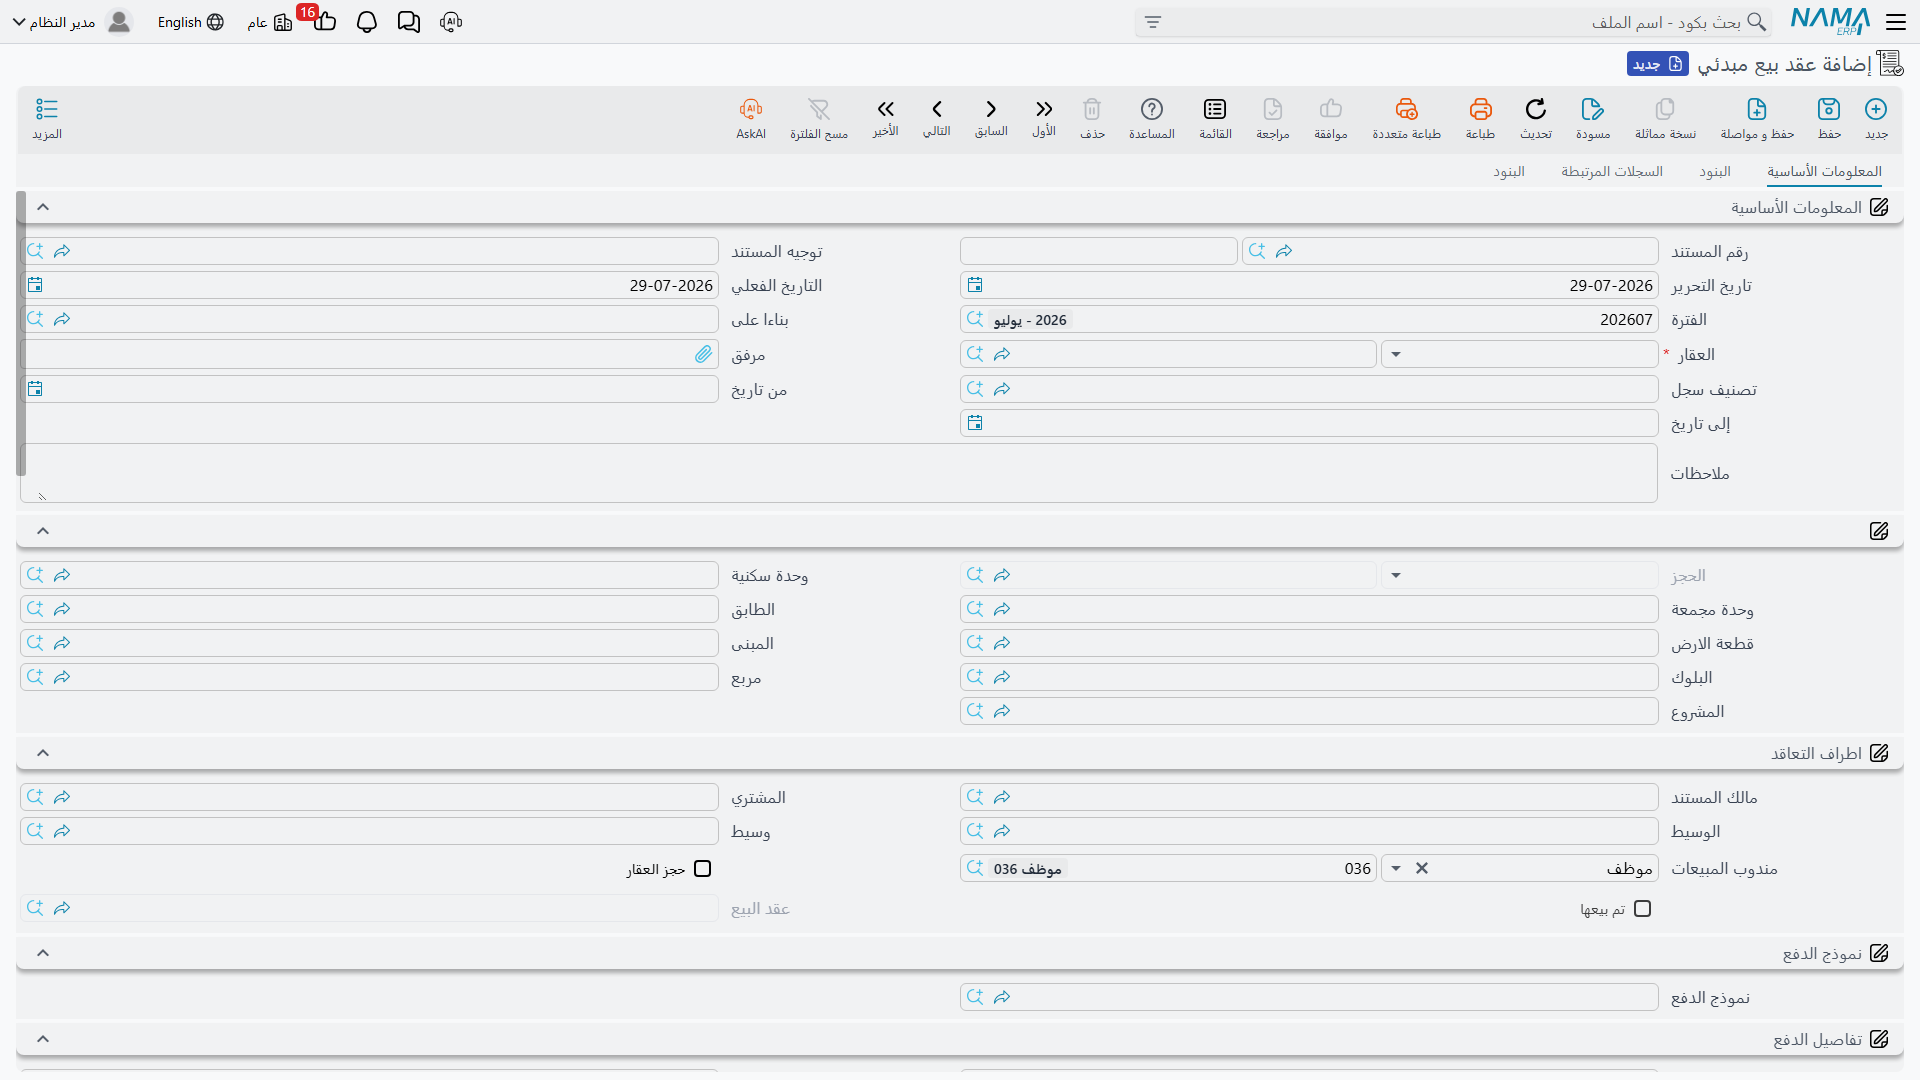This screenshot has width=1920, height=1080.
Task: Toggle the حجز العقار checkbox
Action: (703, 868)
